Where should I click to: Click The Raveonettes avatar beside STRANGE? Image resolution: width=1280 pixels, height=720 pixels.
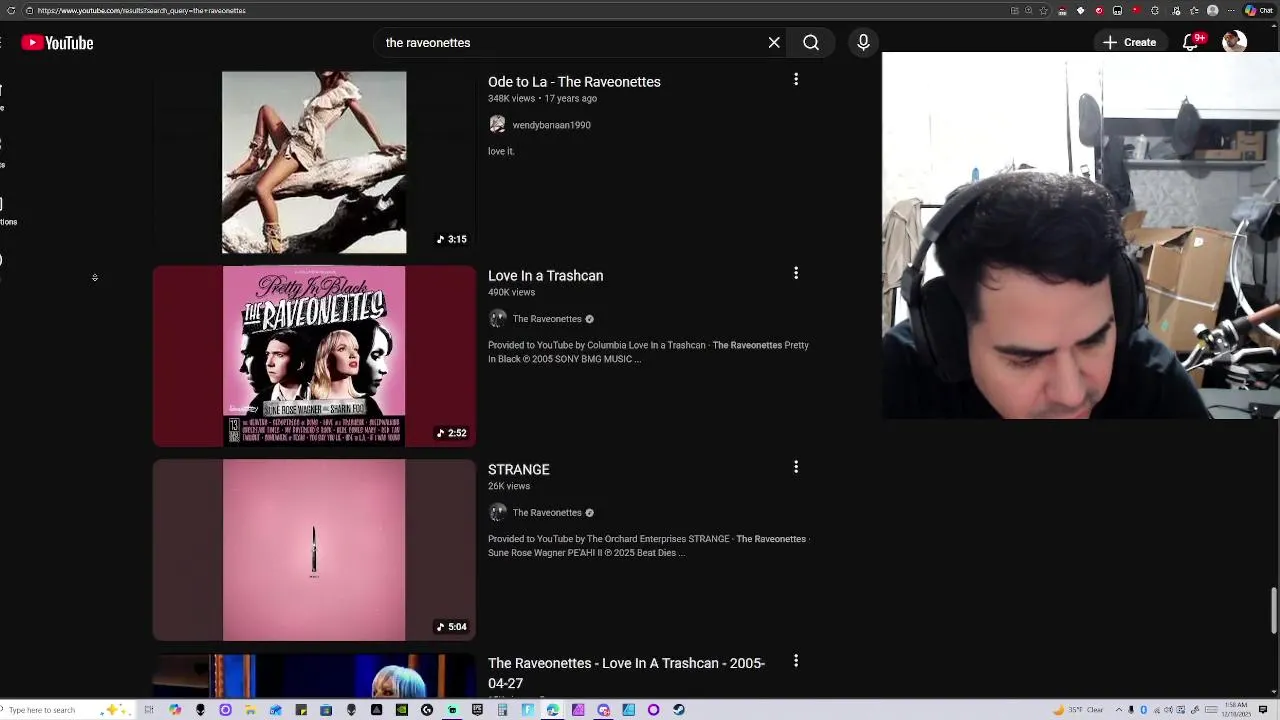coord(497,513)
